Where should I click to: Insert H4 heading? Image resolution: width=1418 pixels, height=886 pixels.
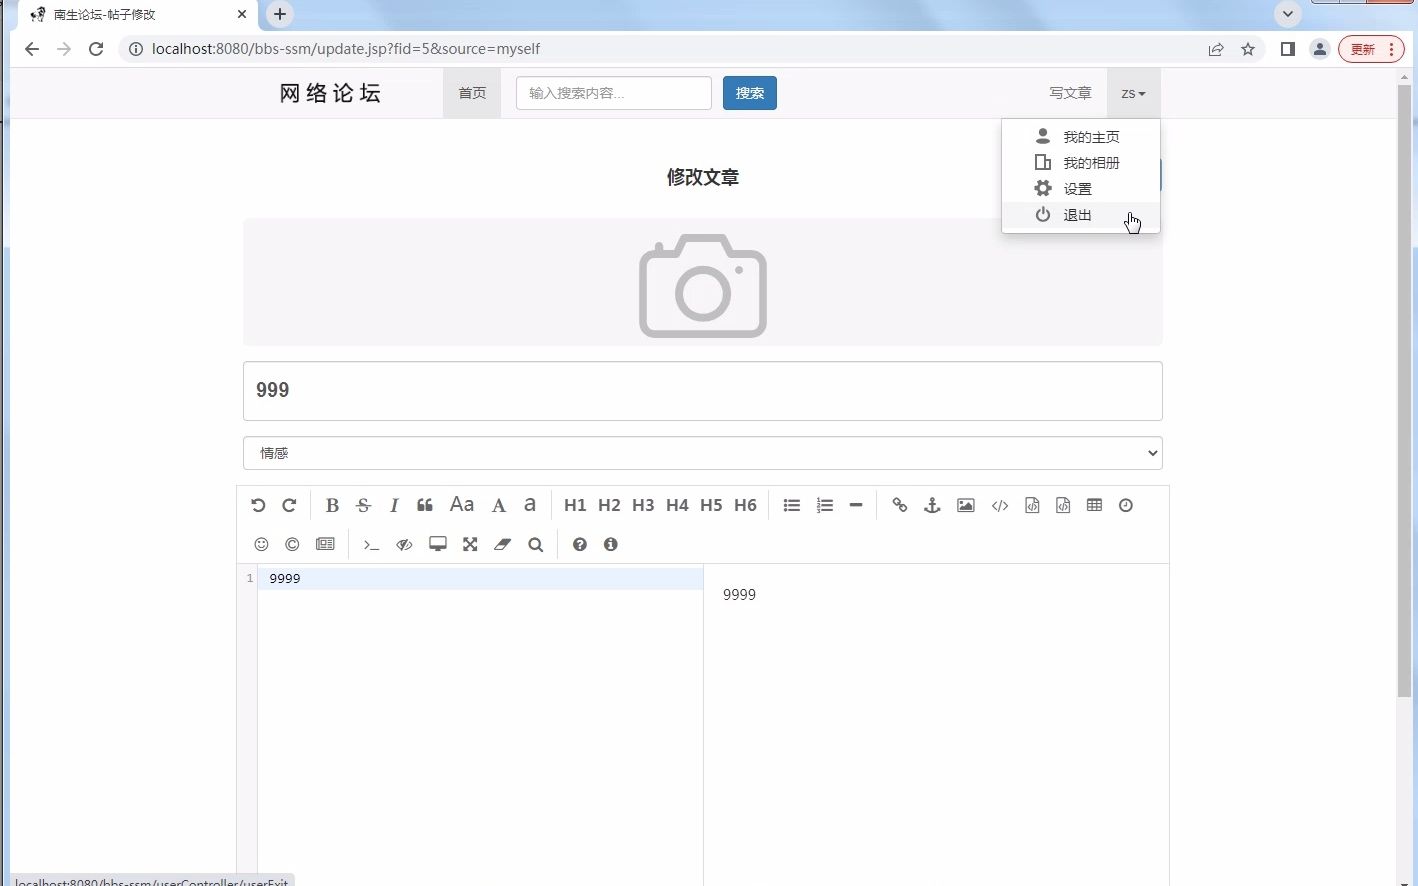coord(677,506)
